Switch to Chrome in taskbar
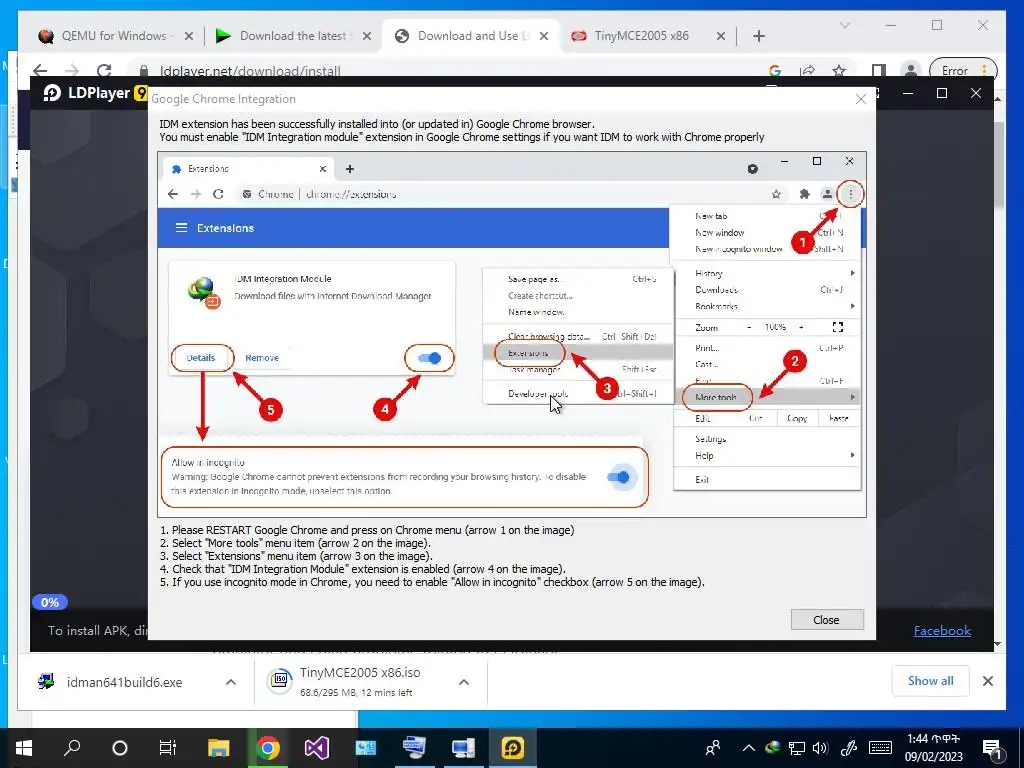 [x=268, y=748]
